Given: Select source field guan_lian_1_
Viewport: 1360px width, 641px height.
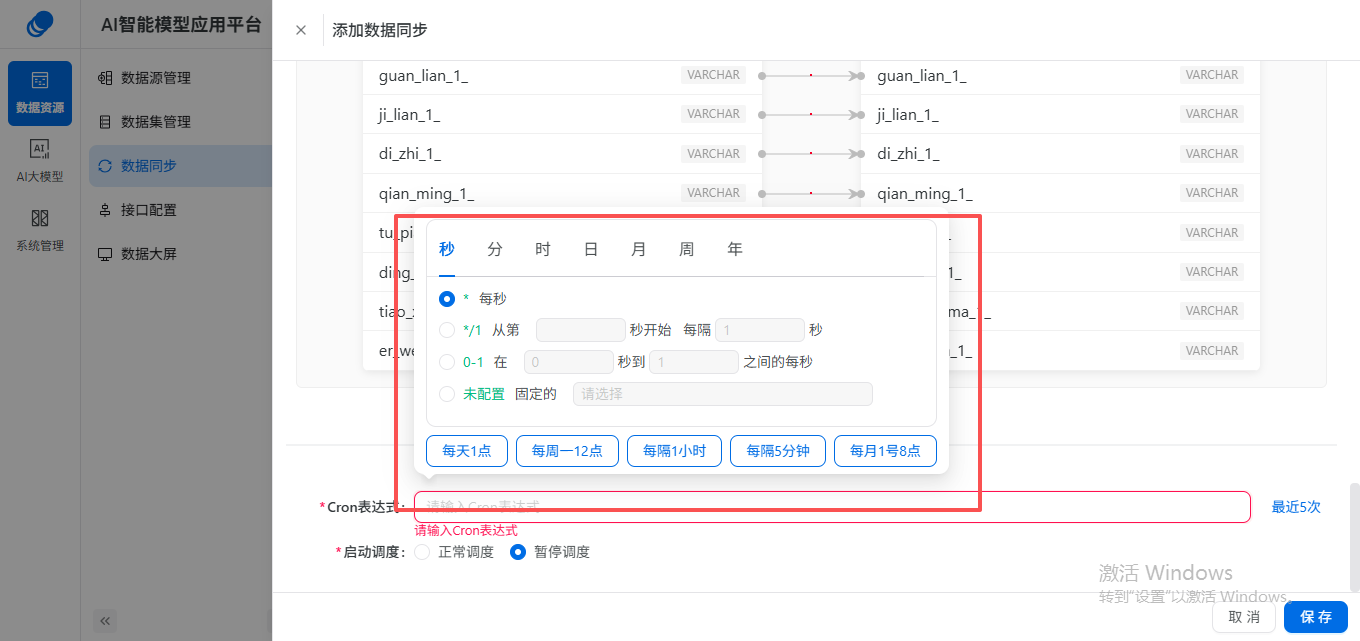Looking at the screenshot, I should click(x=424, y=75).
